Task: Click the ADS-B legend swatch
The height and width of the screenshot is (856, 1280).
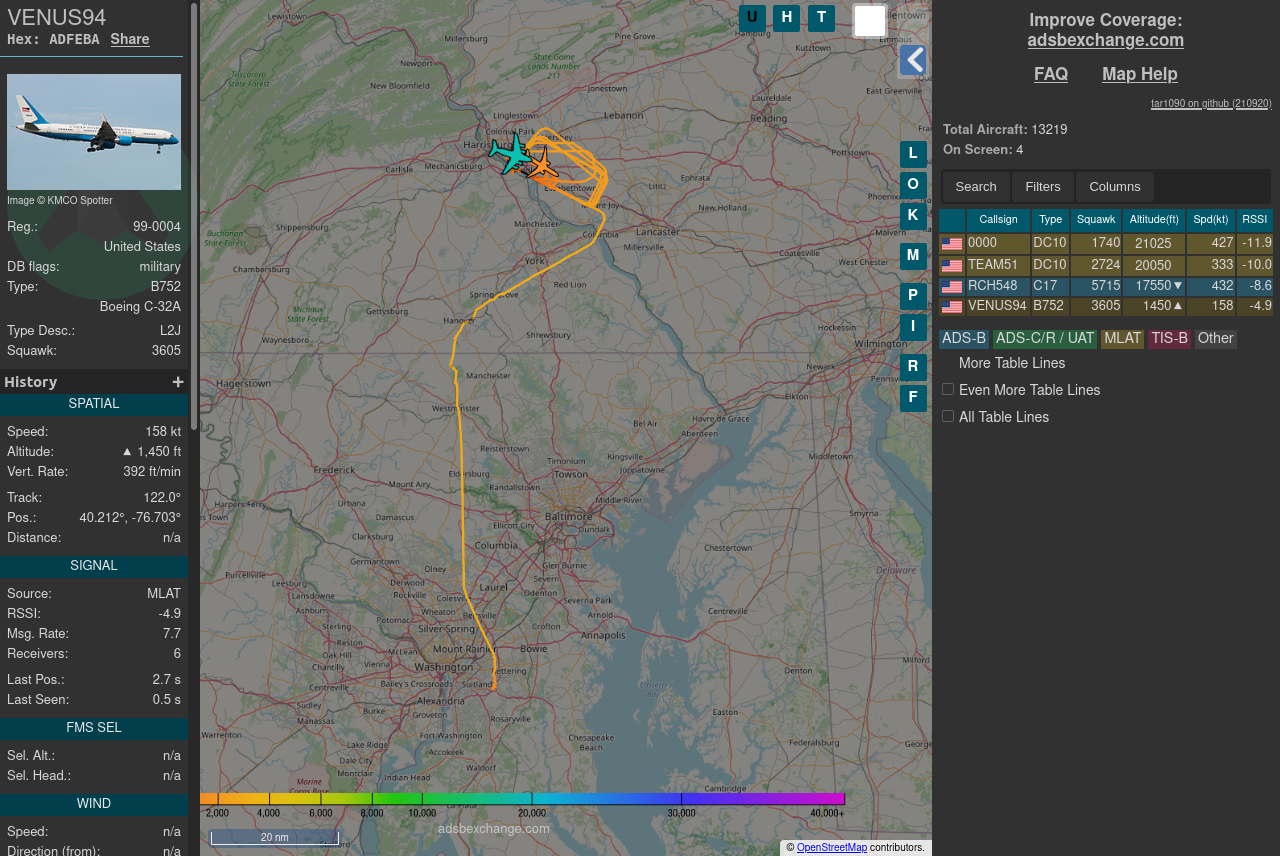Action: 964,339
